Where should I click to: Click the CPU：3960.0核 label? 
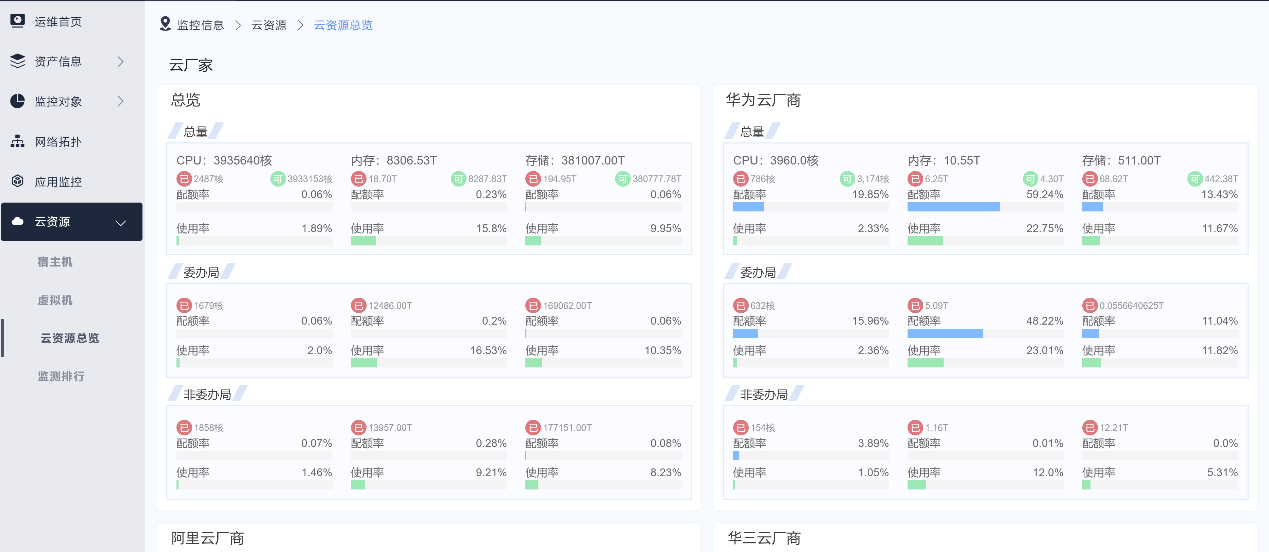pos(776,160)
